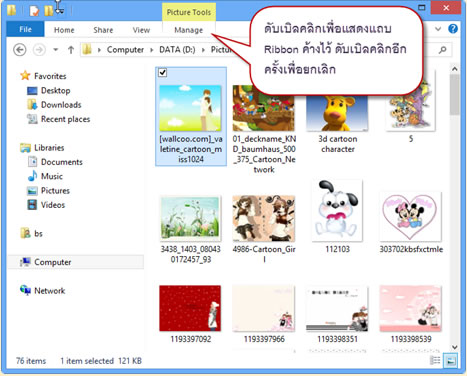This screenshot has height=376, width=467.
Task: Click the 1 item selected 121 KB text
Action: 101,361
